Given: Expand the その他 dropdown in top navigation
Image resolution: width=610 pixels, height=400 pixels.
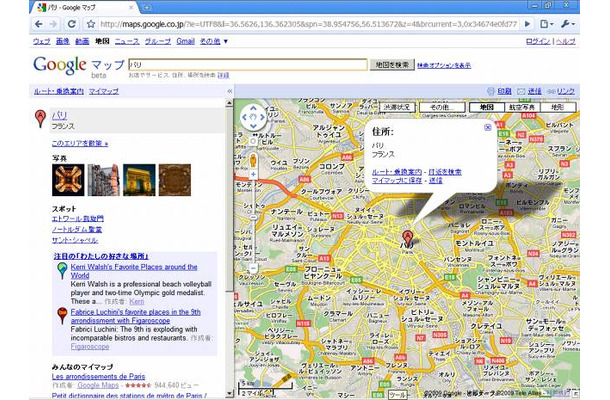Looking at the screenshot, I should click(214, 41).
